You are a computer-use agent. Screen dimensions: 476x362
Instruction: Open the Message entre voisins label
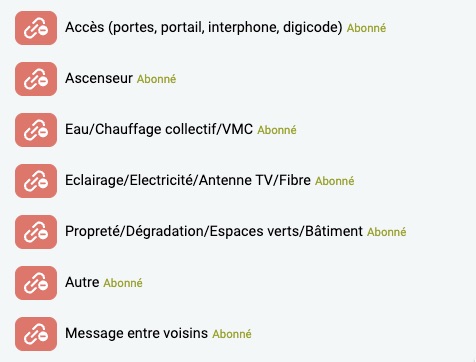click(137, 333)
